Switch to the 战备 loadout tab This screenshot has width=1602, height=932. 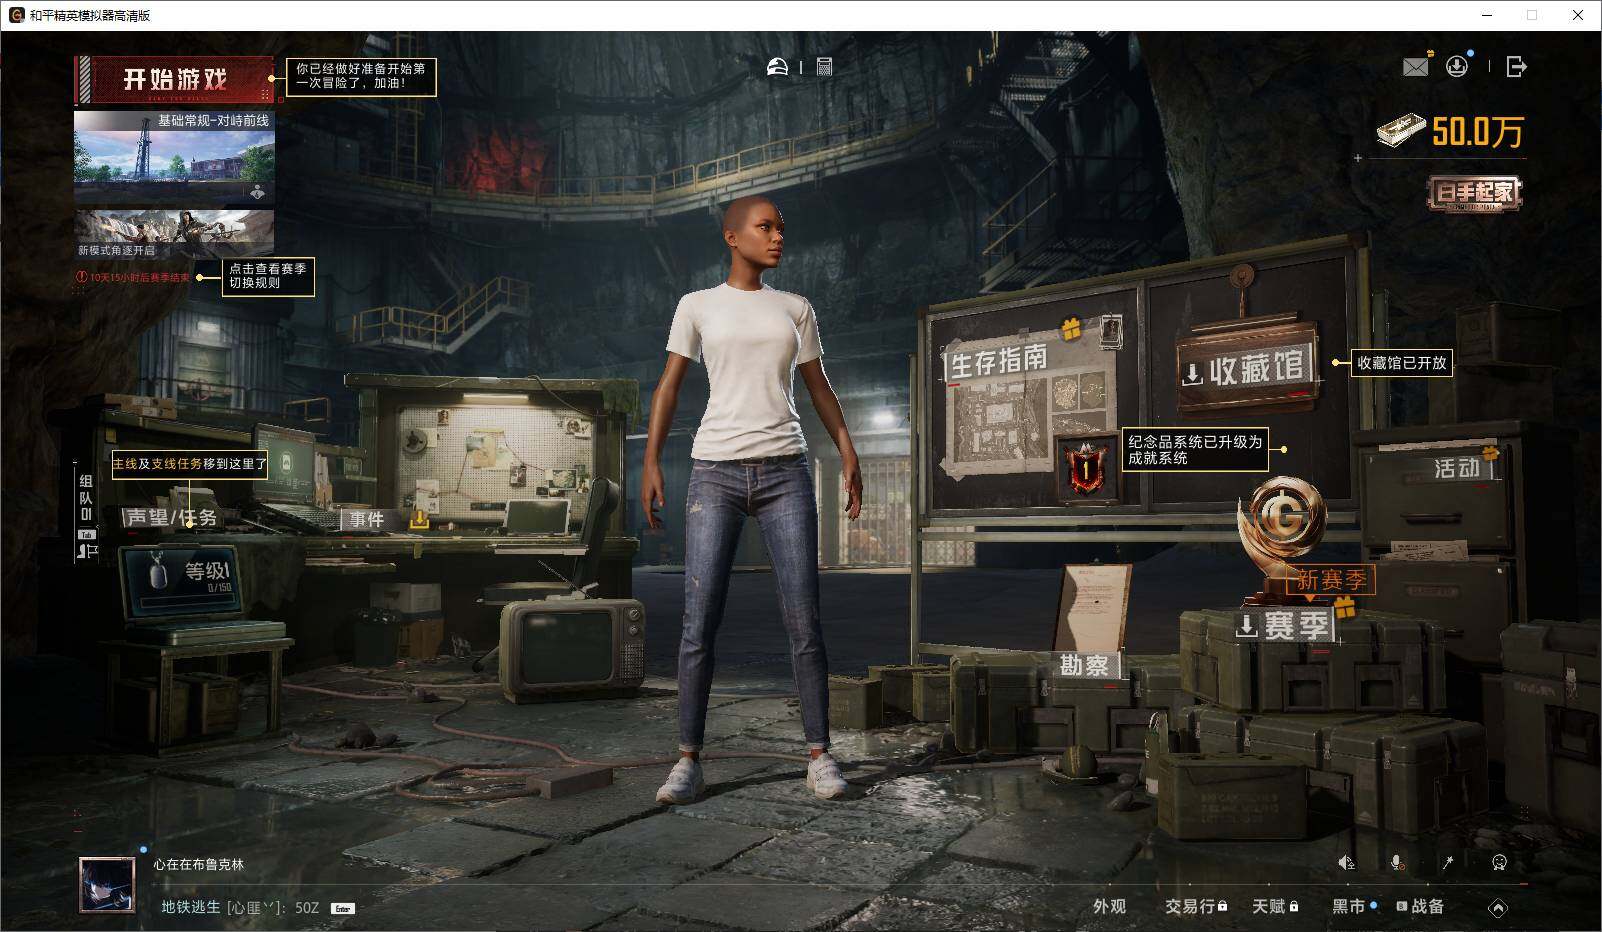1421,906
